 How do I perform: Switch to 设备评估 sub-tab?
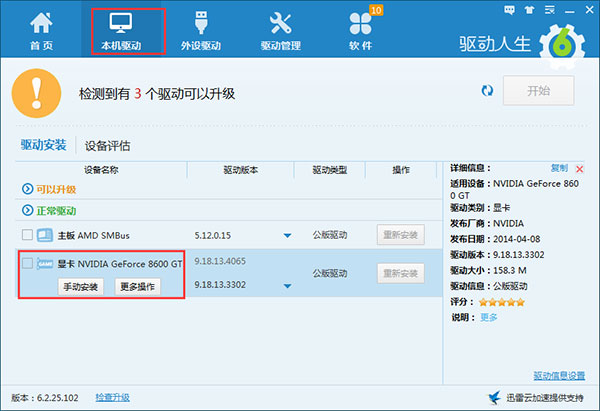pyautogui.click(x=108, y=146)
